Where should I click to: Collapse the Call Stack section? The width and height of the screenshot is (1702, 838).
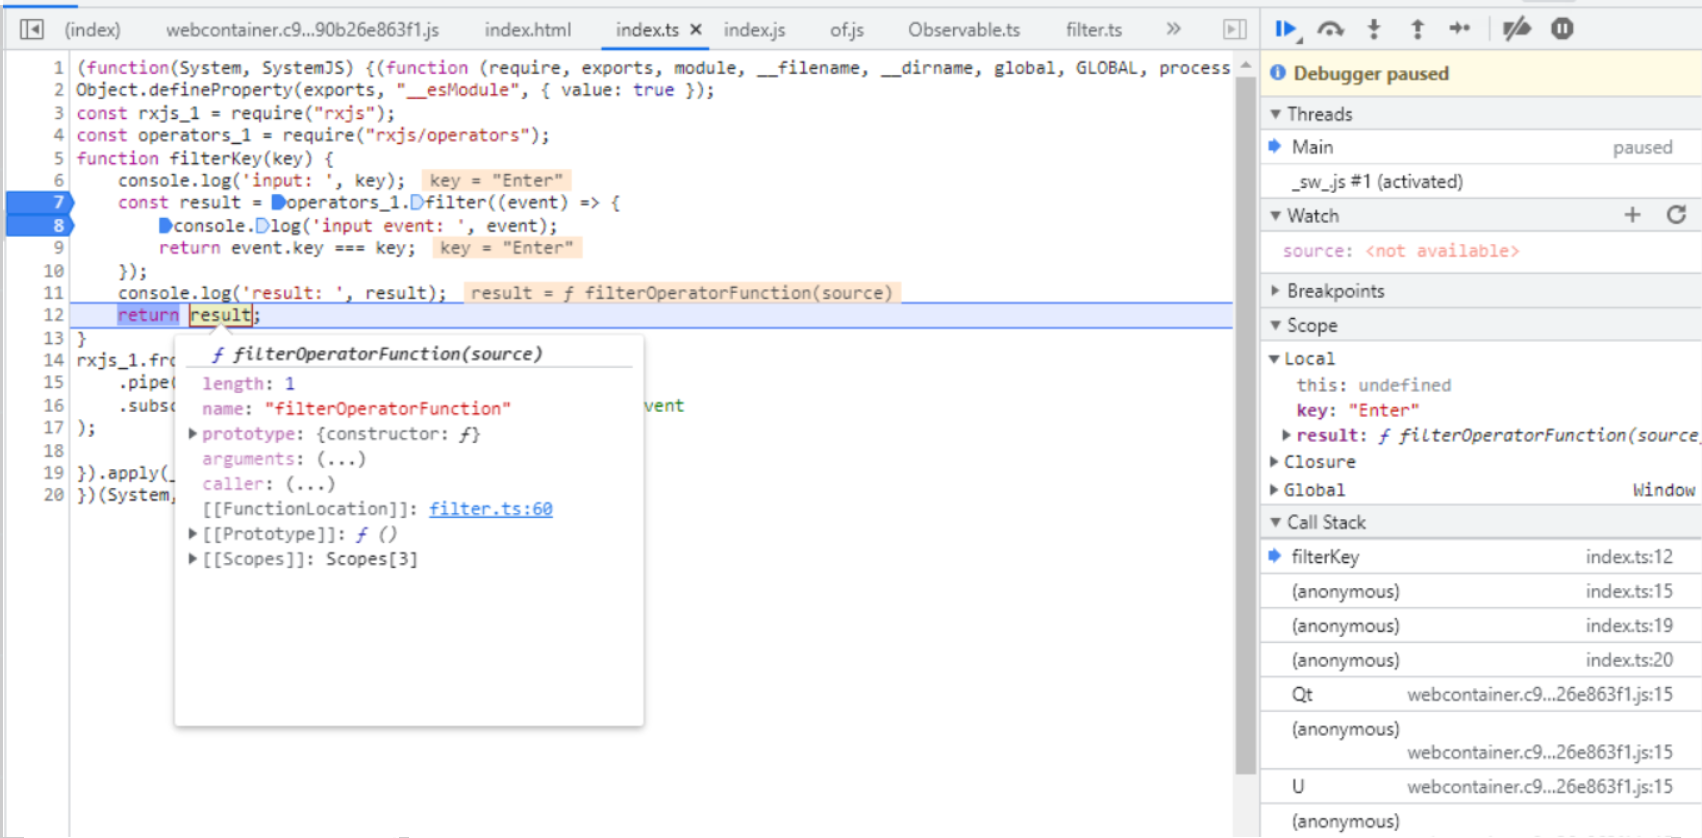(x=1276, y=522)
